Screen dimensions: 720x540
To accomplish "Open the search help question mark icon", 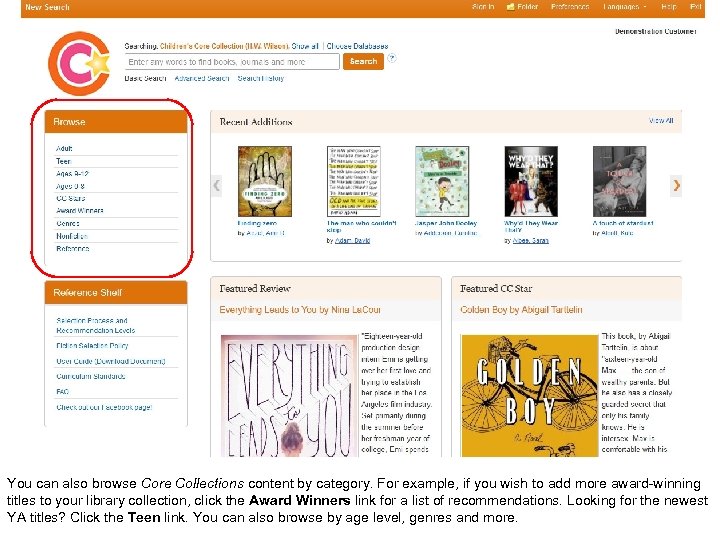I will click(392, 58).
